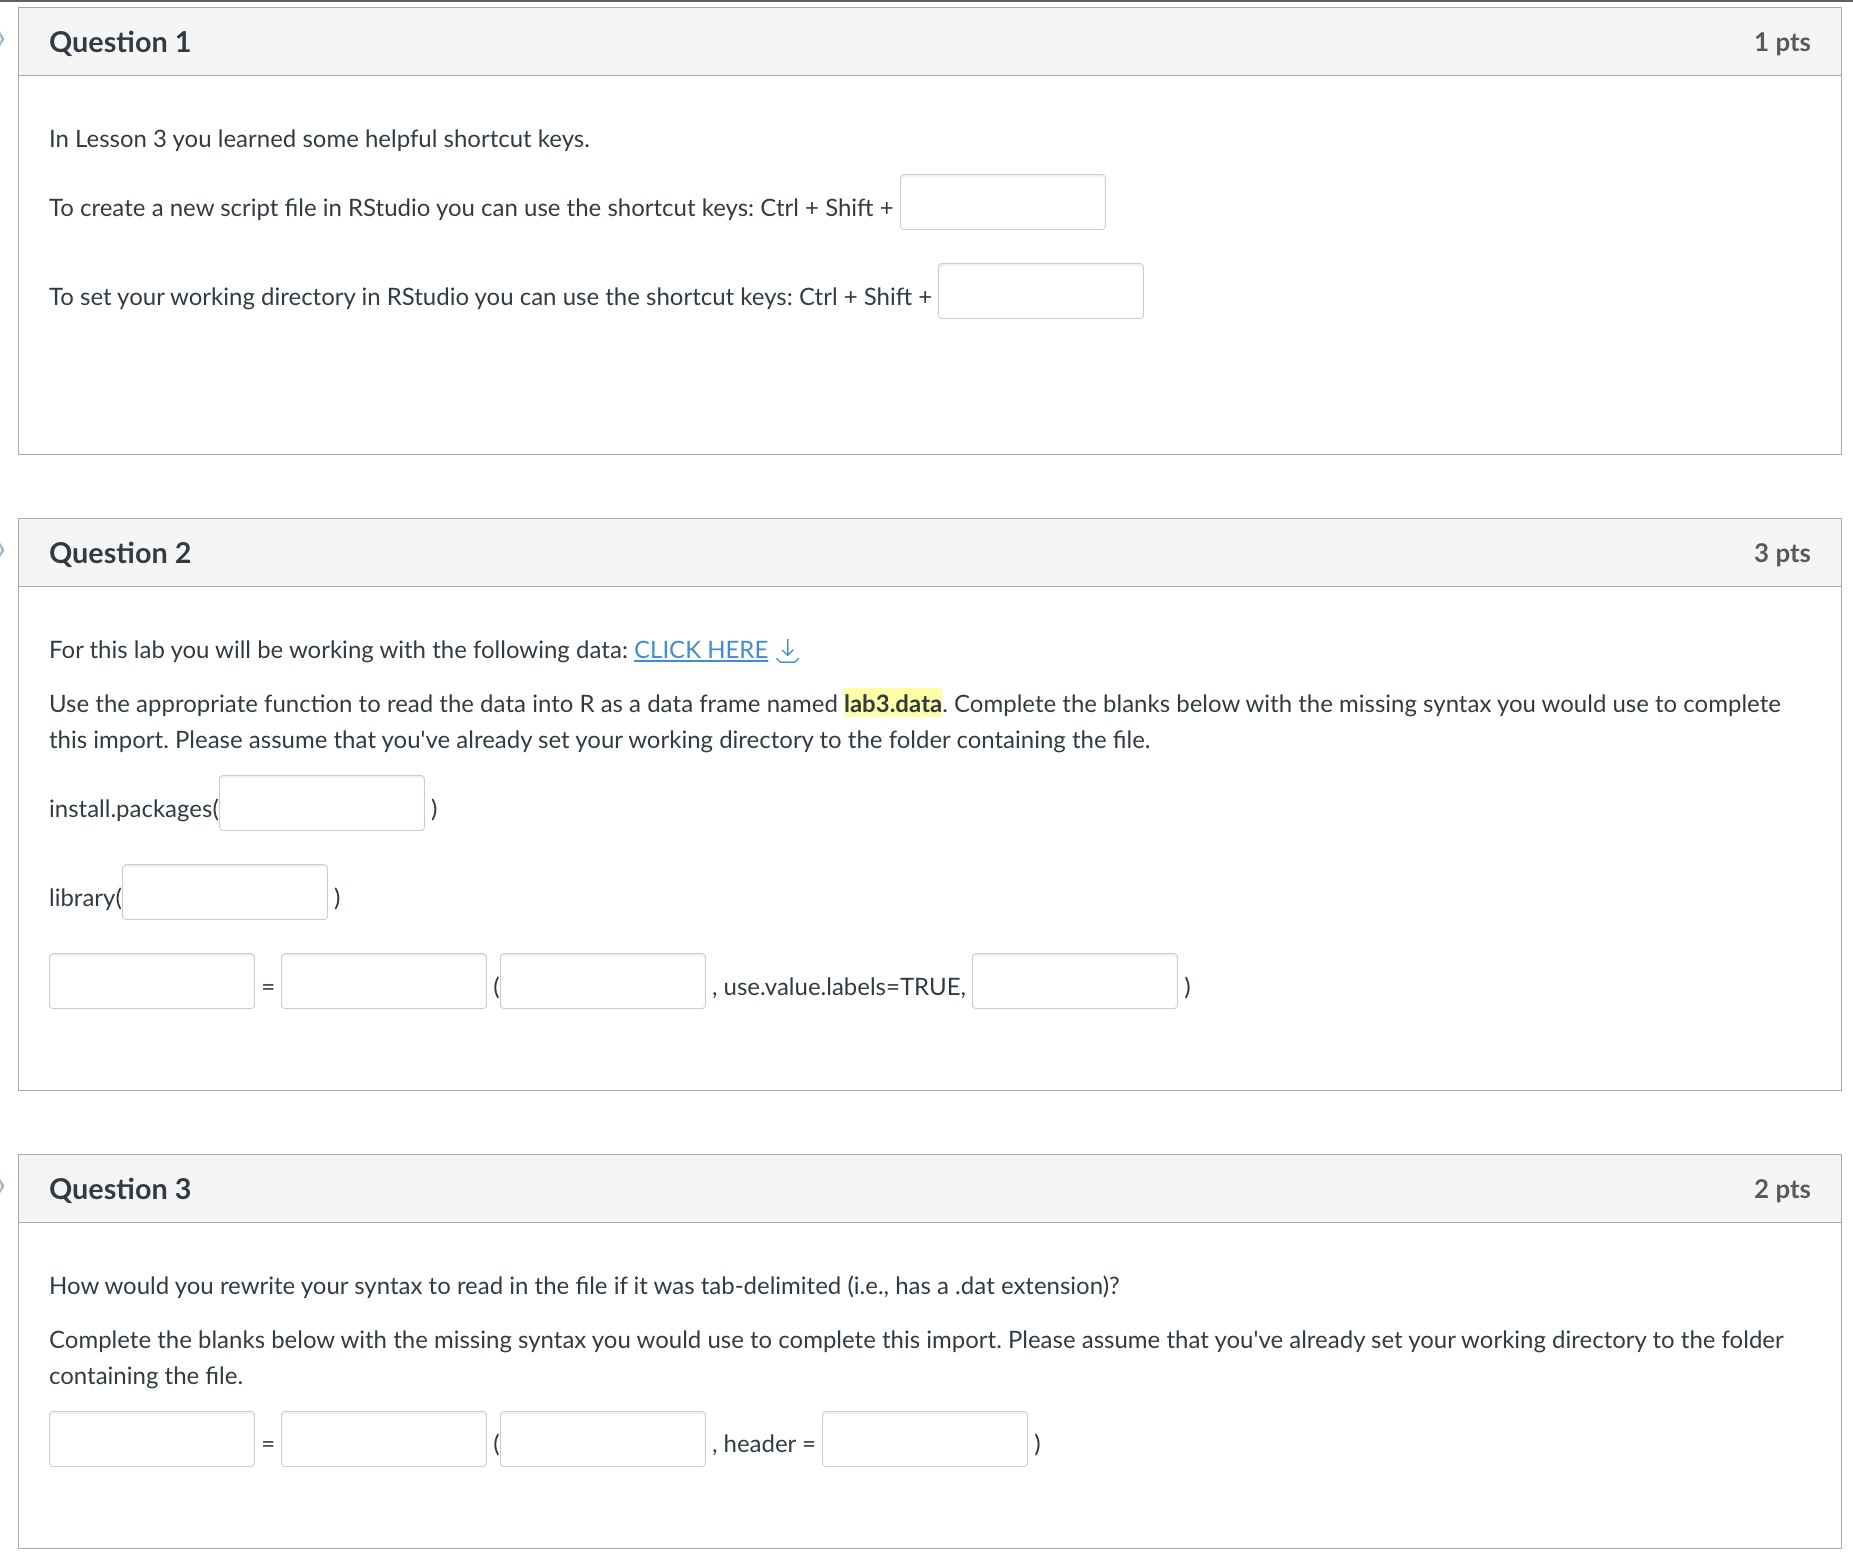Click the library argument input box

pos(225,892)
